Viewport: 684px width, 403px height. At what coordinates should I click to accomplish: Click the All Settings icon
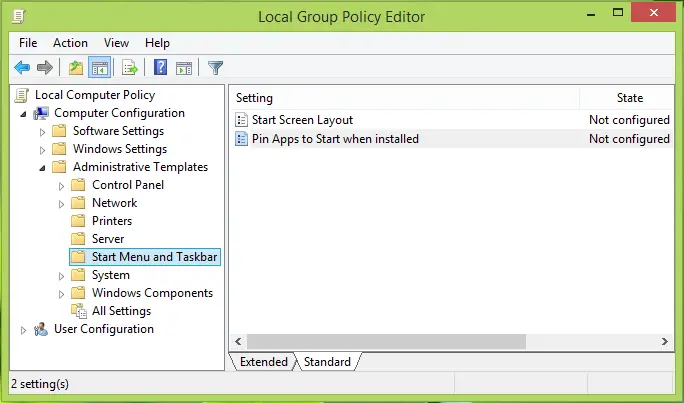pyautogui.click(x=79, y=311)
